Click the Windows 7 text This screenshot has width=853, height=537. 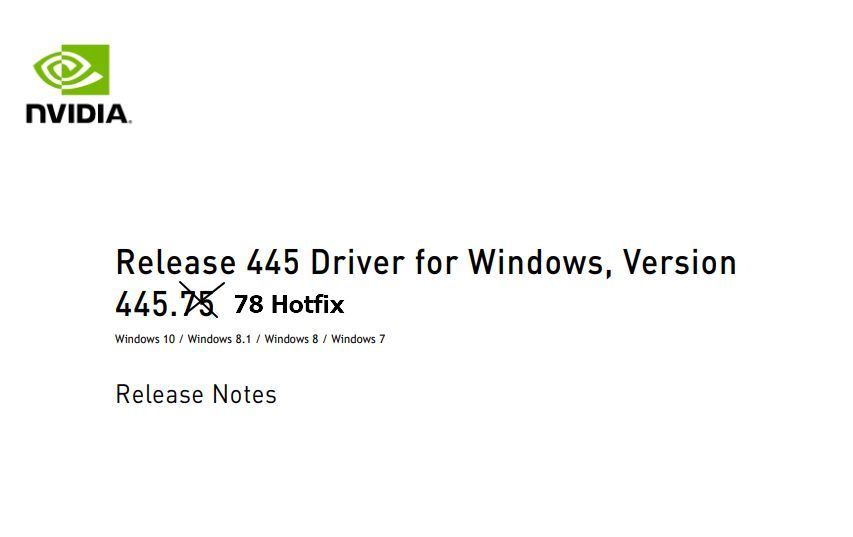tap(358, 339)
